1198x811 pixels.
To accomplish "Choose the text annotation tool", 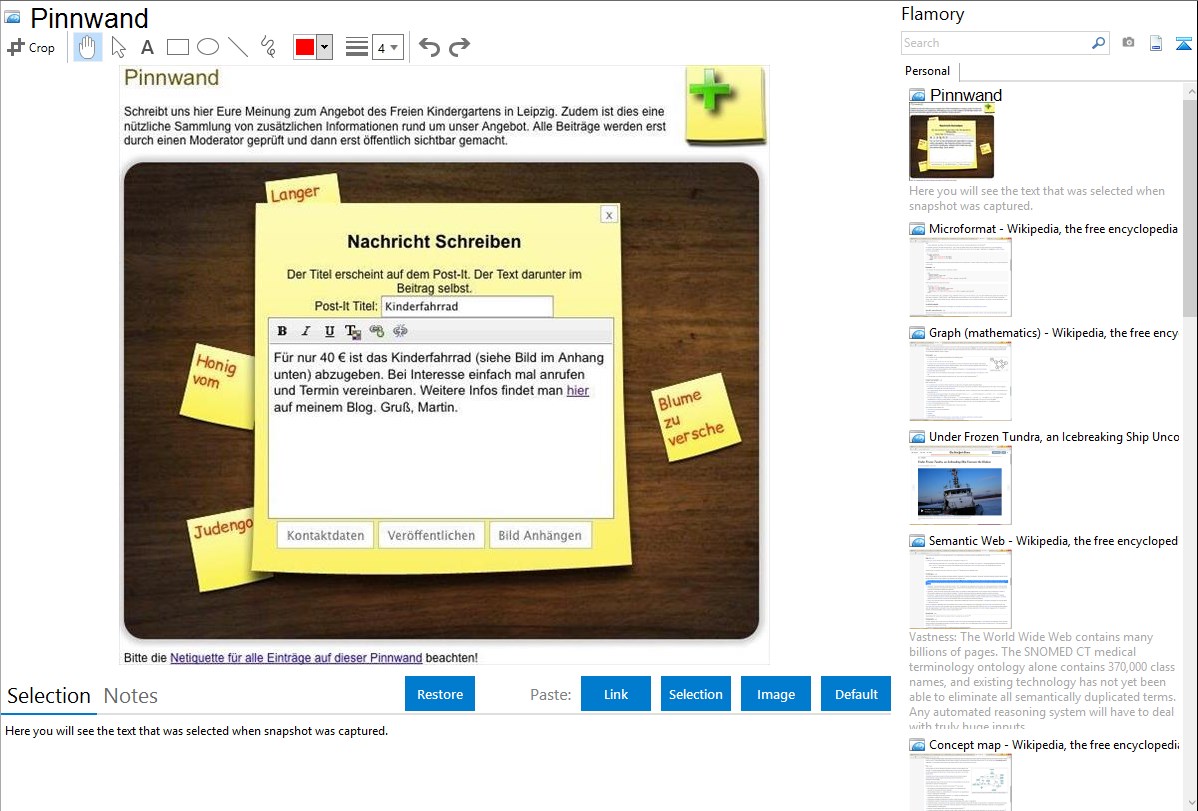I will (x=147, y=47).
